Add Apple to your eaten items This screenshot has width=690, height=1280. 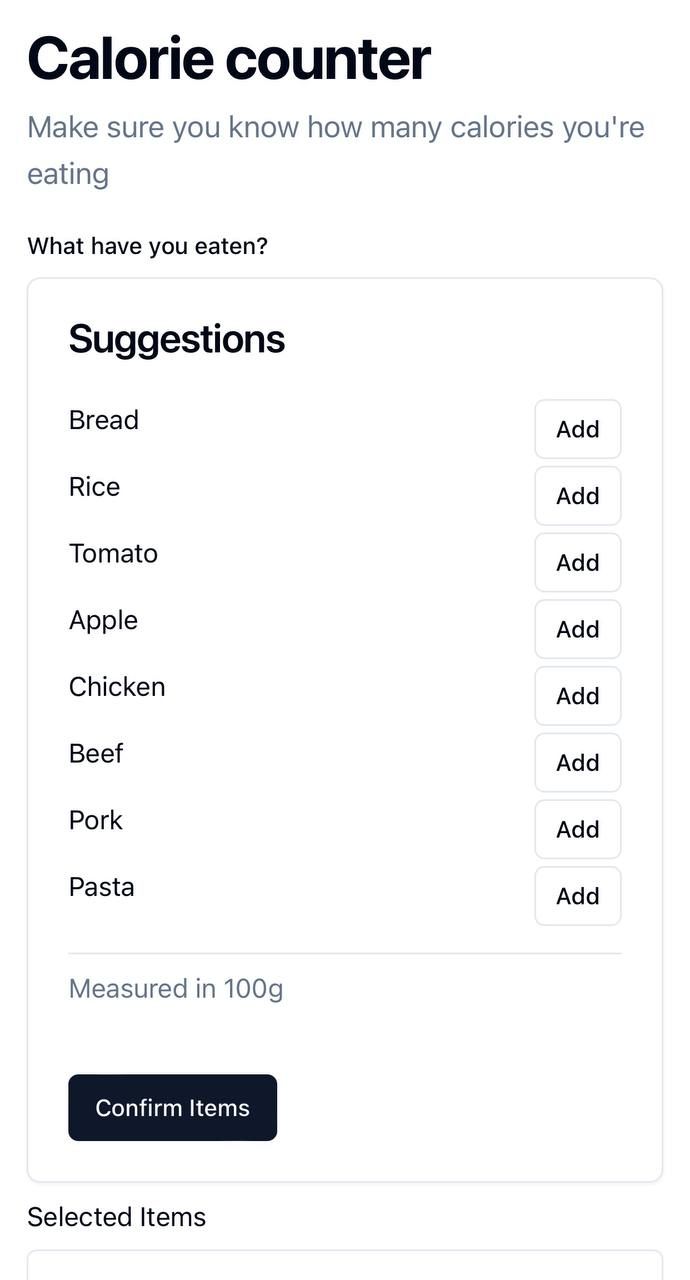pyautogui.click(x=577, y=629)
